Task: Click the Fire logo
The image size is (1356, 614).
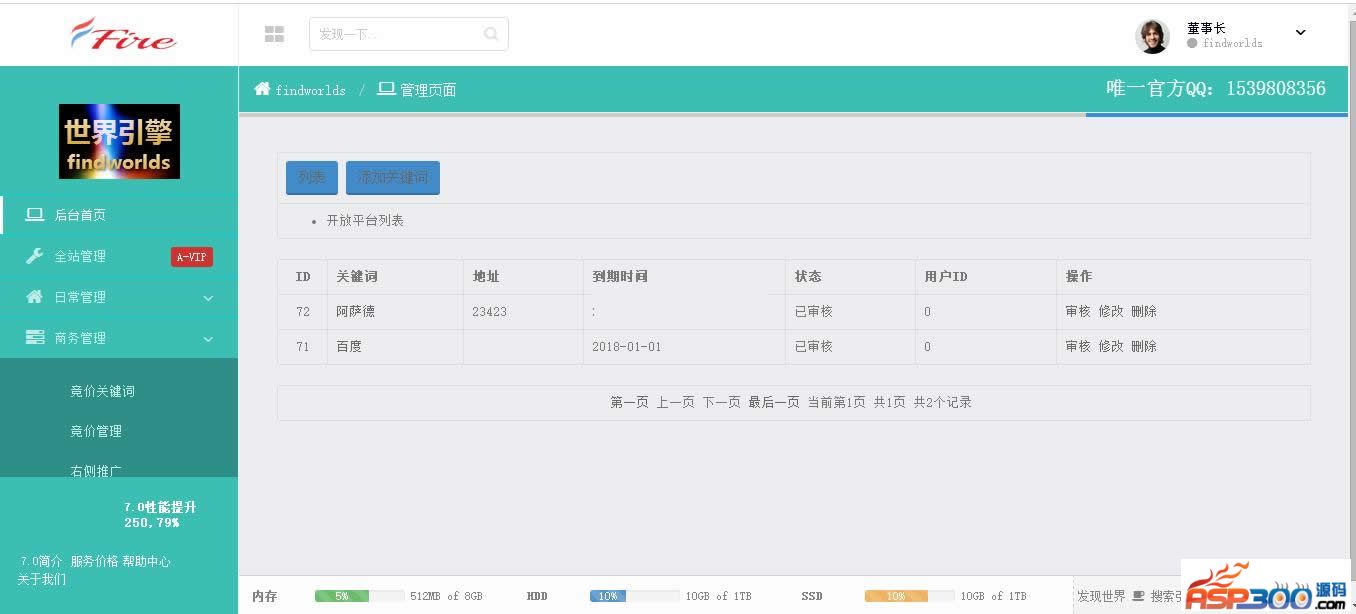Action: coord(122,34)
